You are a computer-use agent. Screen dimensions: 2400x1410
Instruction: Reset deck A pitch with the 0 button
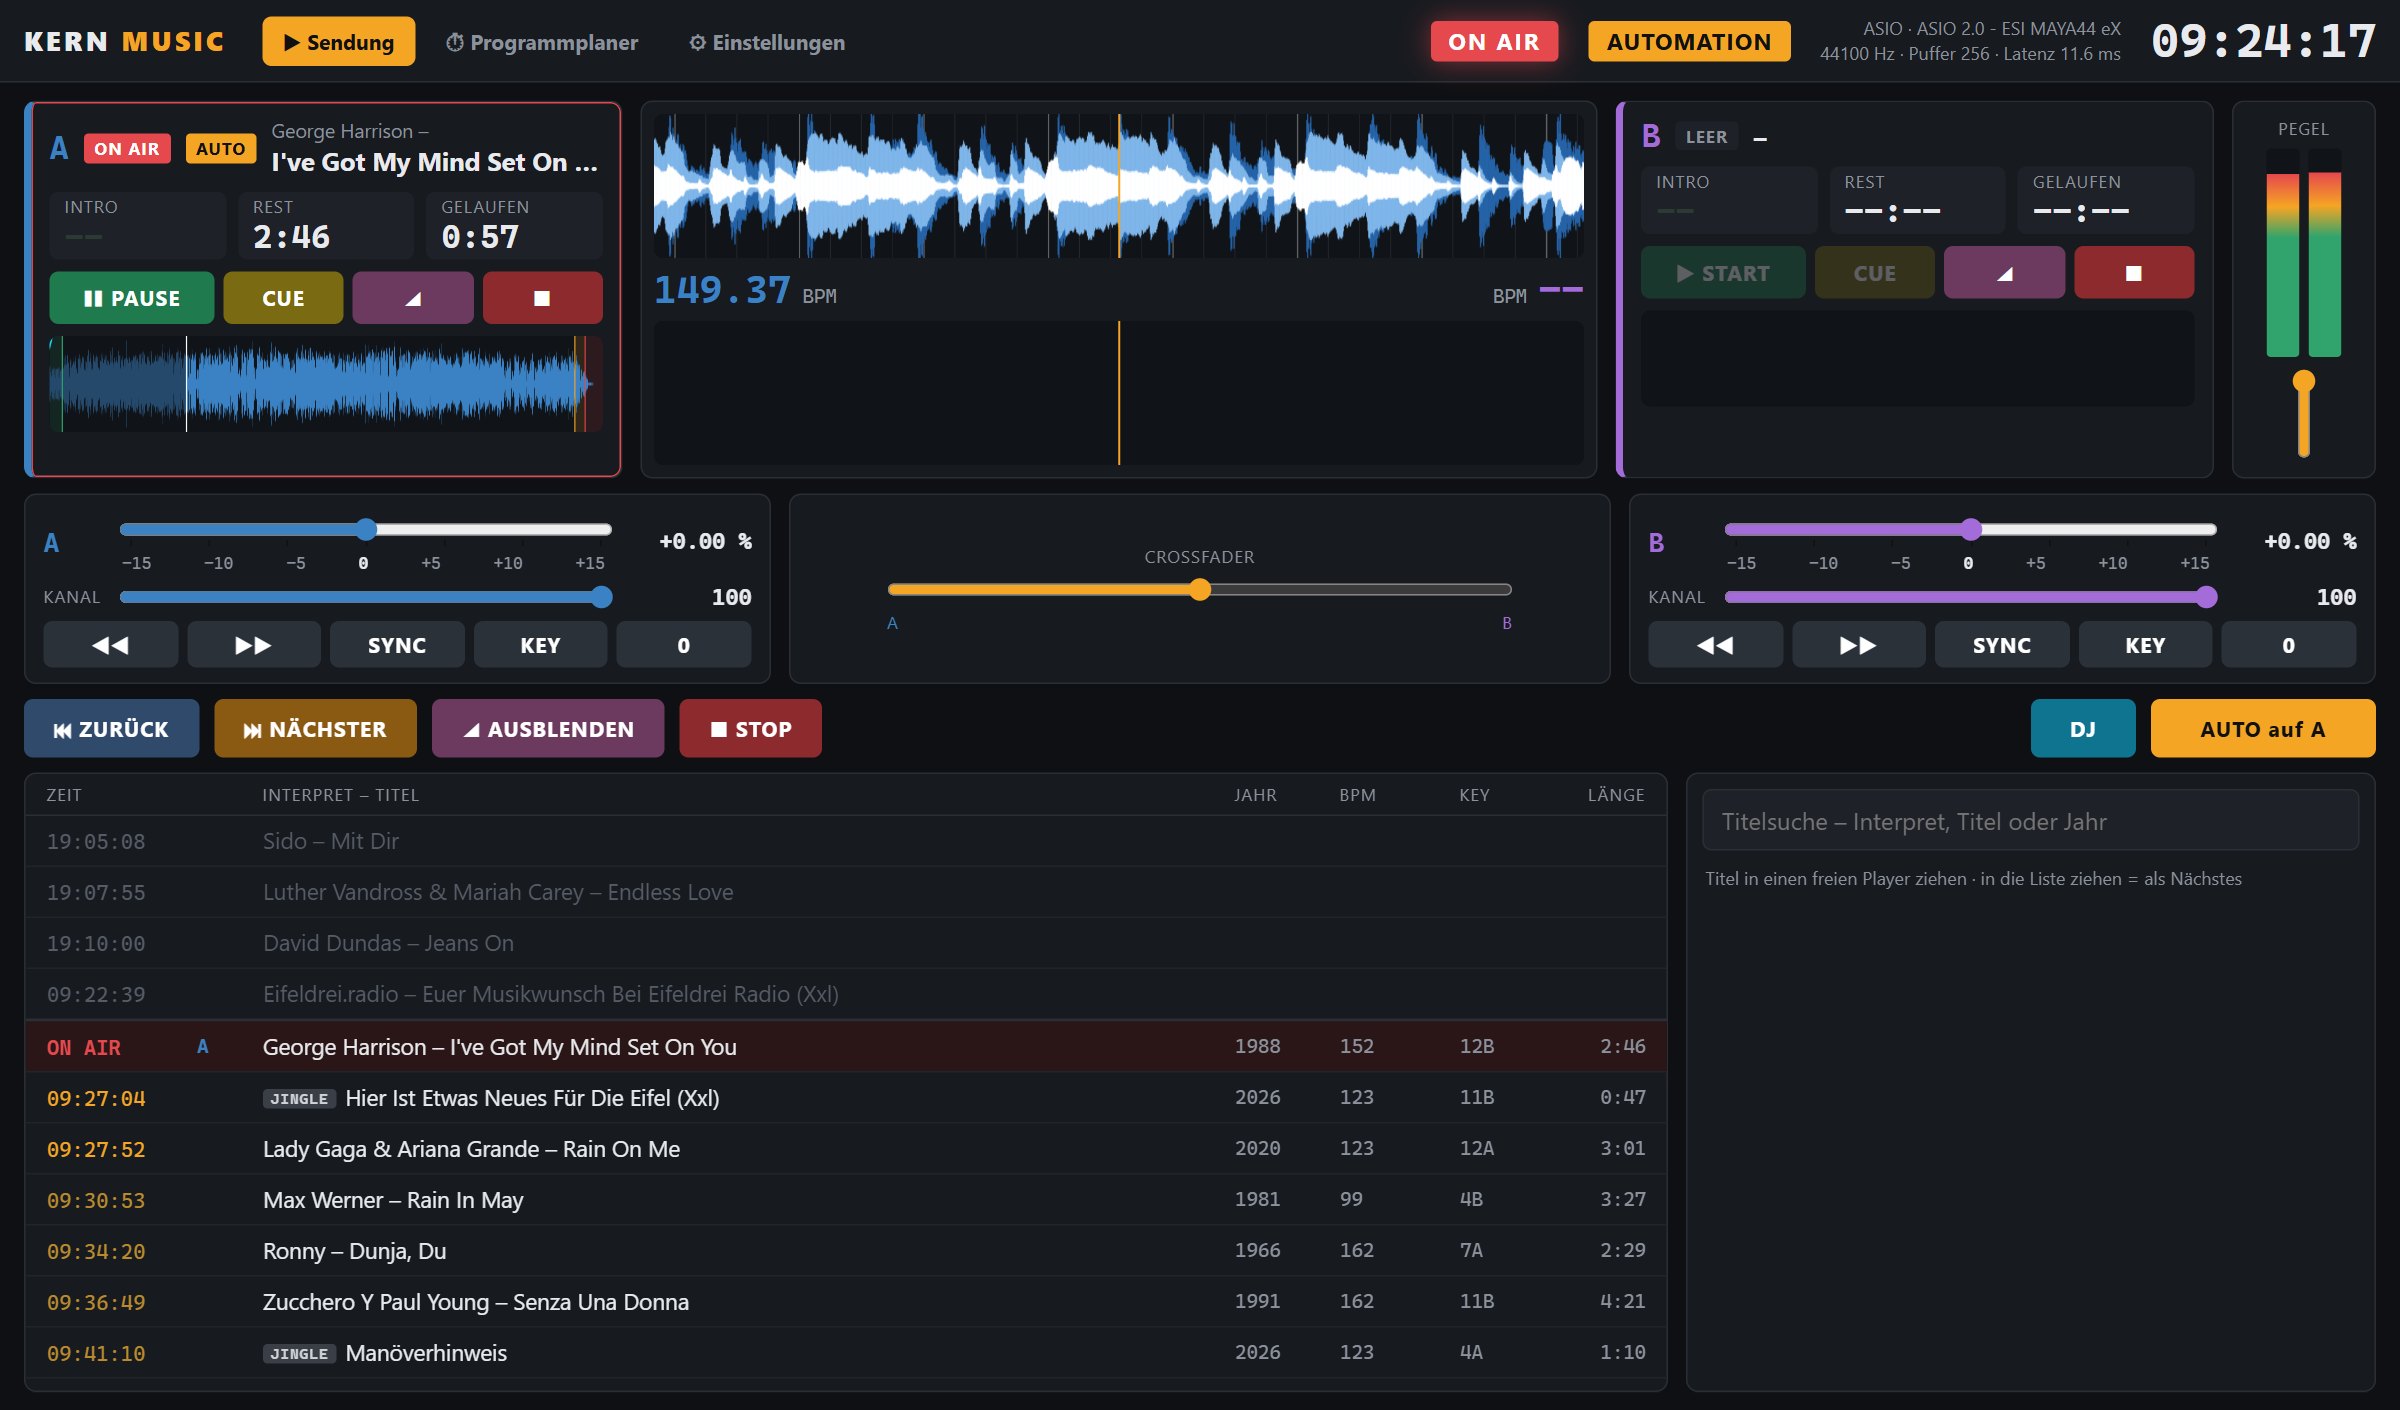pos(684,645)
